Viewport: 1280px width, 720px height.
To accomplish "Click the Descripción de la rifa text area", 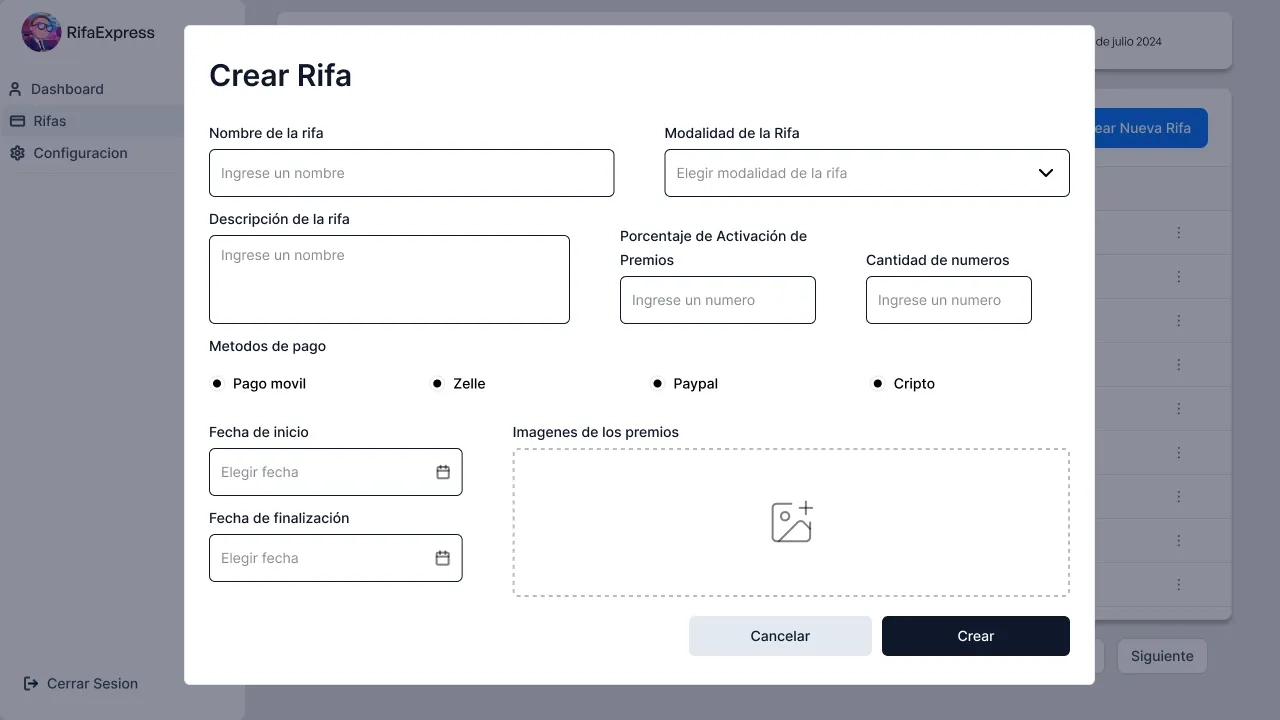I will 389,279.
